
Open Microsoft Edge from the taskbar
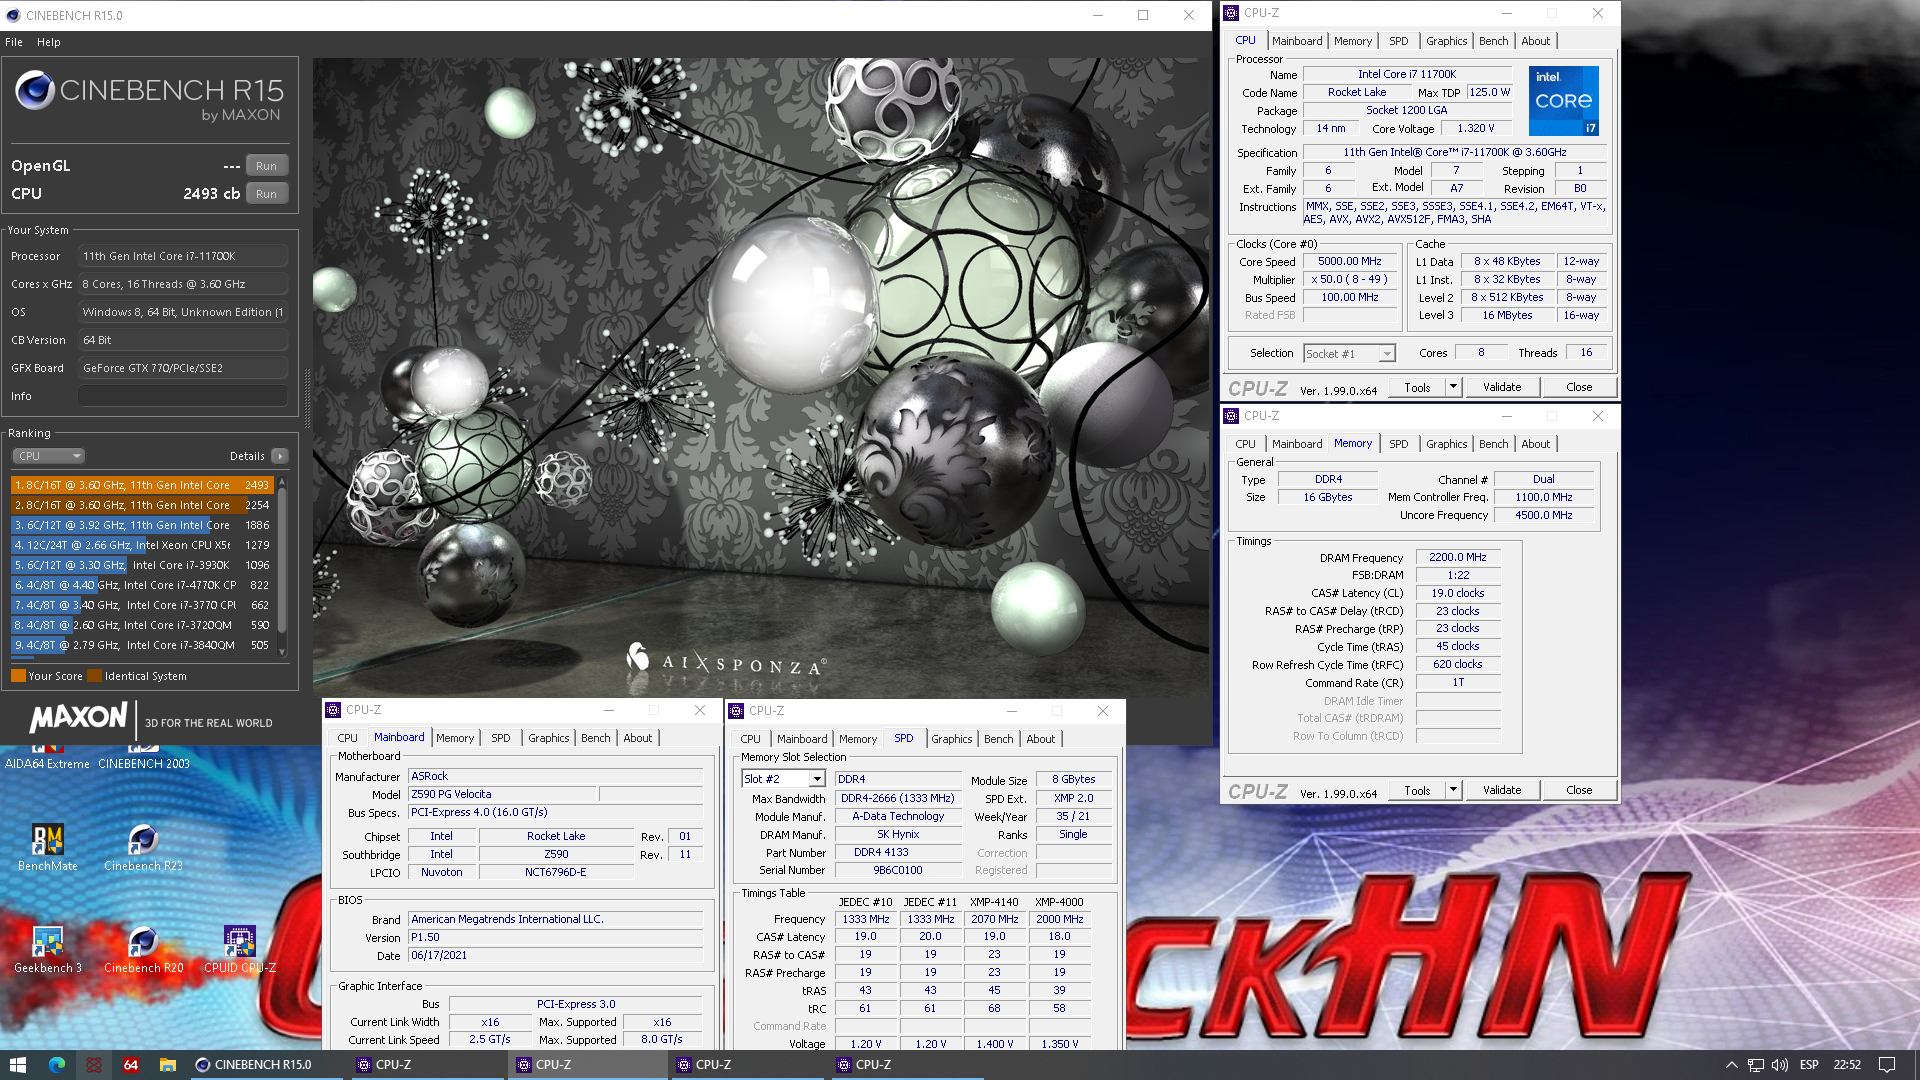(x=56, y=1065)
